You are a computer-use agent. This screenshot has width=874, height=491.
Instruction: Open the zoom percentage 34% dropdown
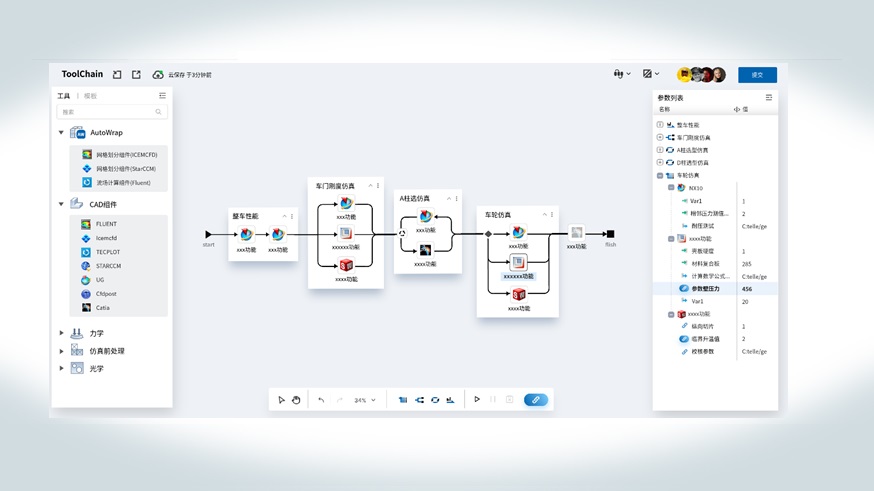point(365,400)
